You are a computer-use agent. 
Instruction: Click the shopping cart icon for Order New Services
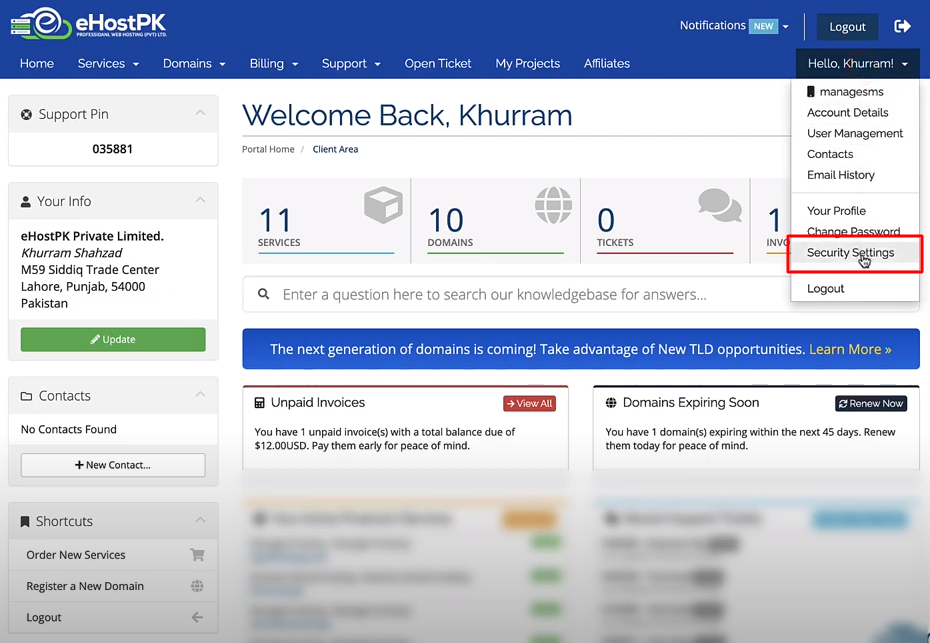point(197,555)
